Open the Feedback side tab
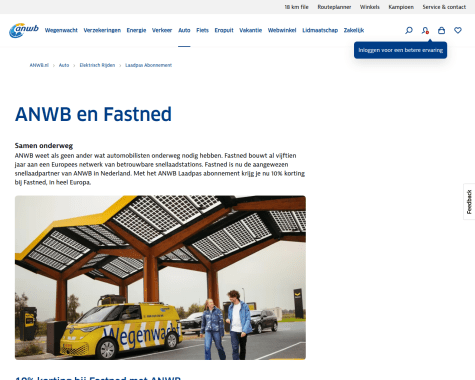Screen dimensions: 475x380 [x=469, y=202]
